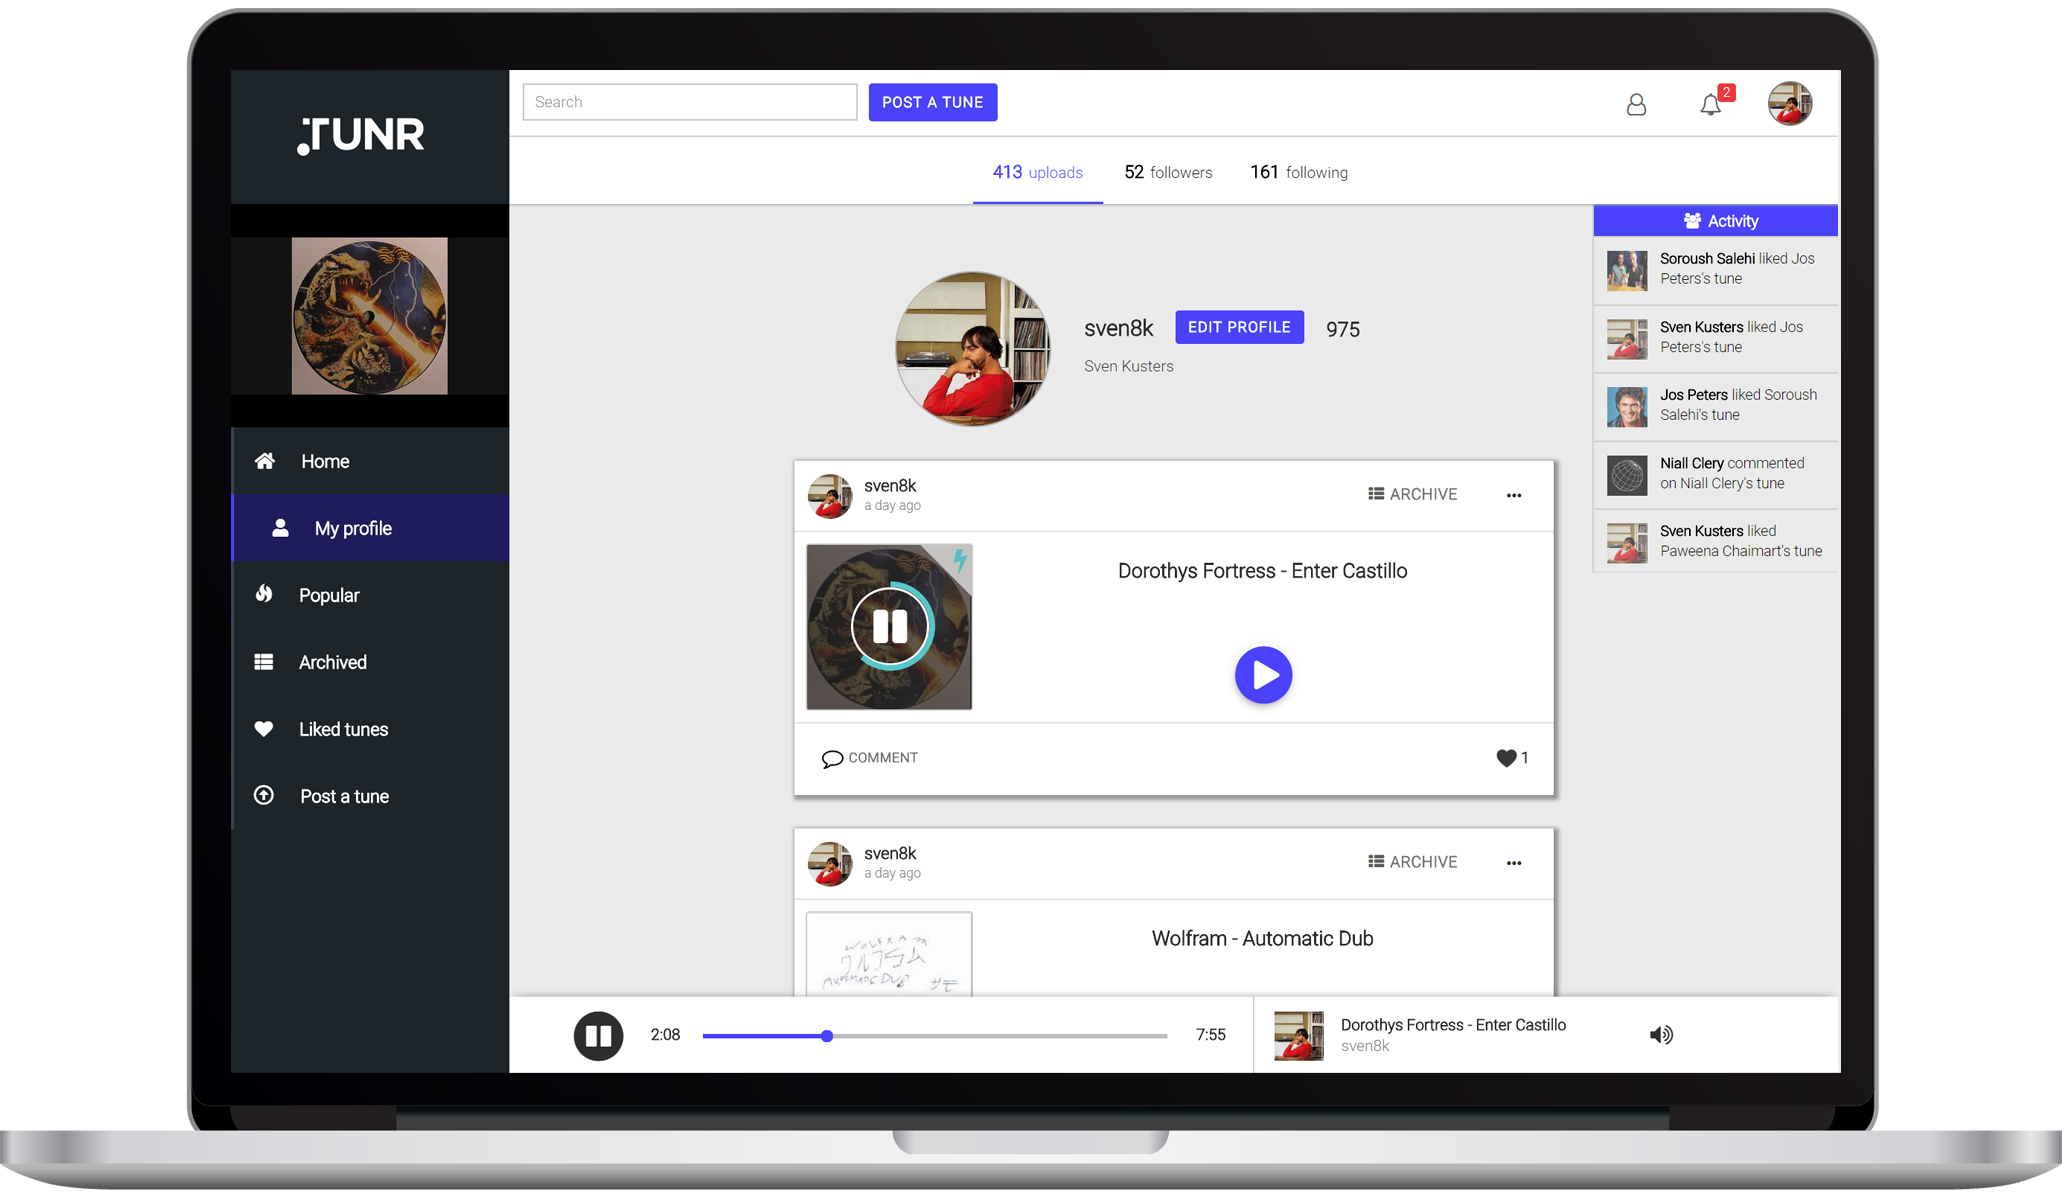The height and width of the screenshot is (1200, 2062).
Task: Open more options on Wolfram post
Action: (1513, 863)
